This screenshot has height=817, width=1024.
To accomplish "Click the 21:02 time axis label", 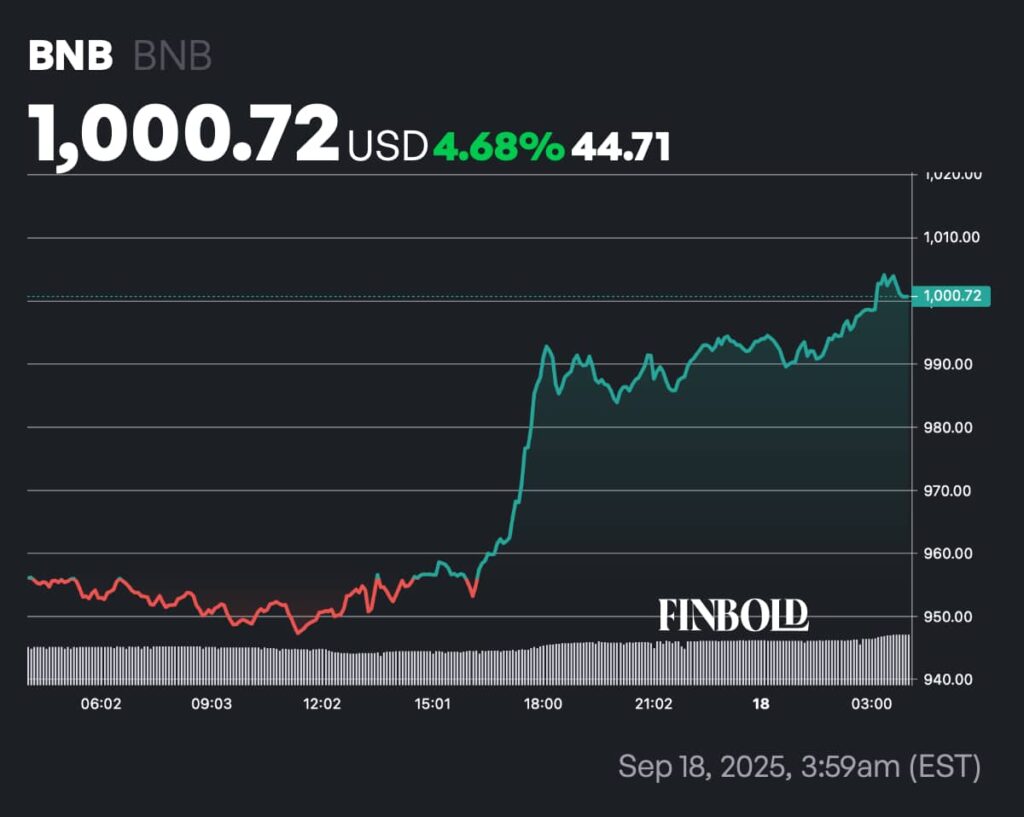I will [653, 704].
